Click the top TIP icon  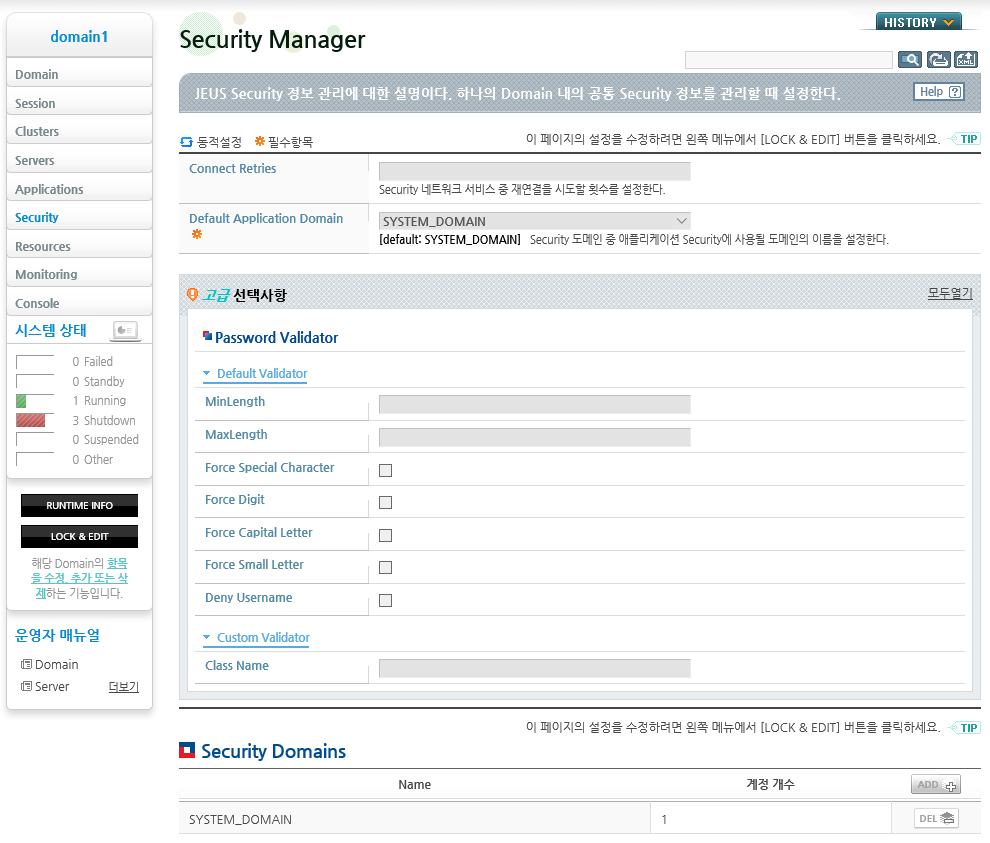964,139
